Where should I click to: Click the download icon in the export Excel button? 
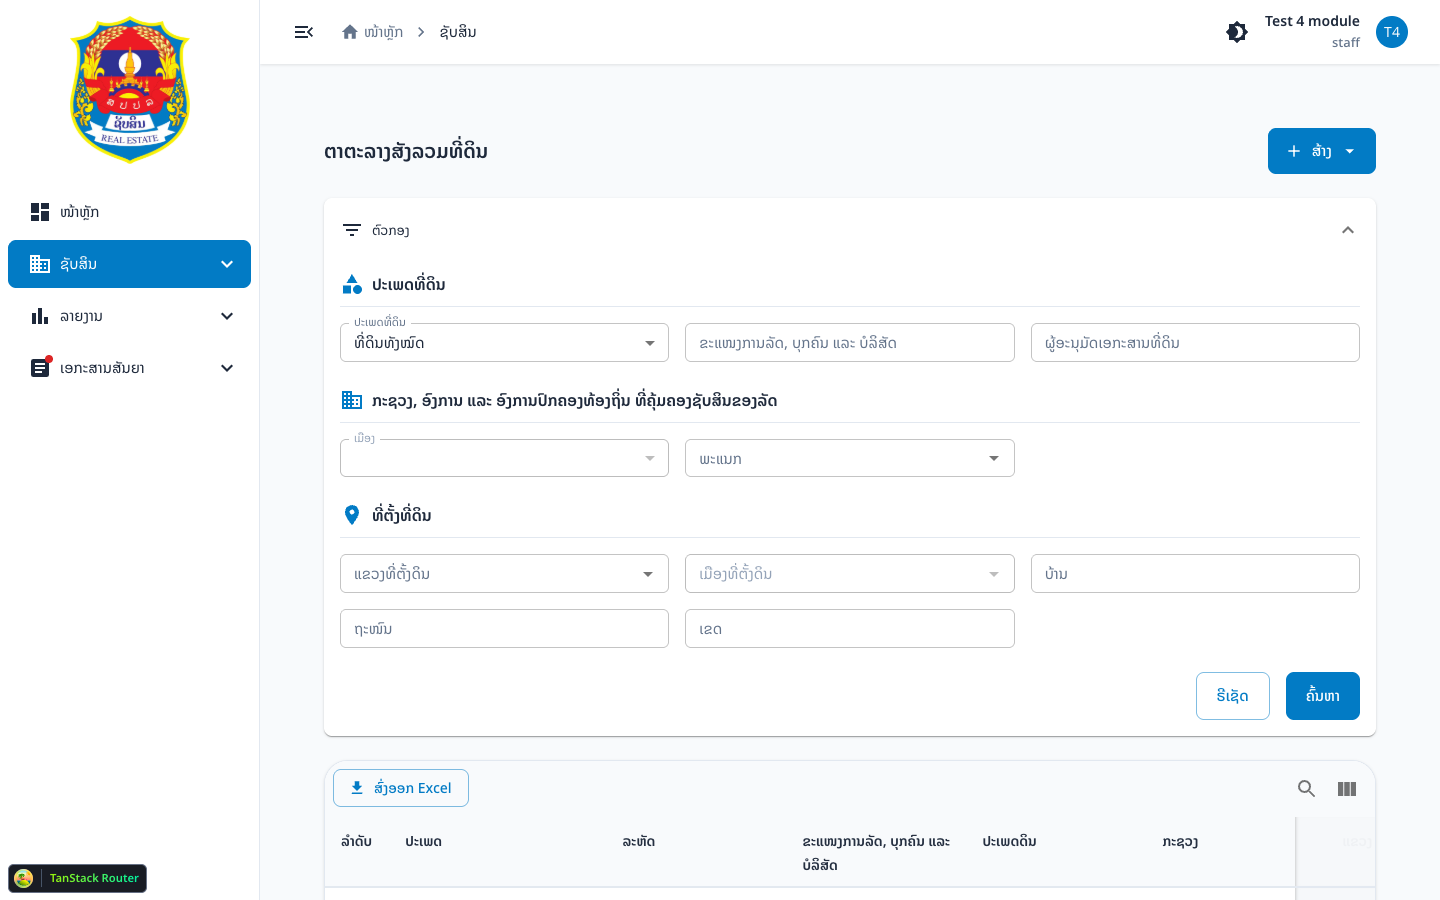pyautogui.click(x=357, y=788)
